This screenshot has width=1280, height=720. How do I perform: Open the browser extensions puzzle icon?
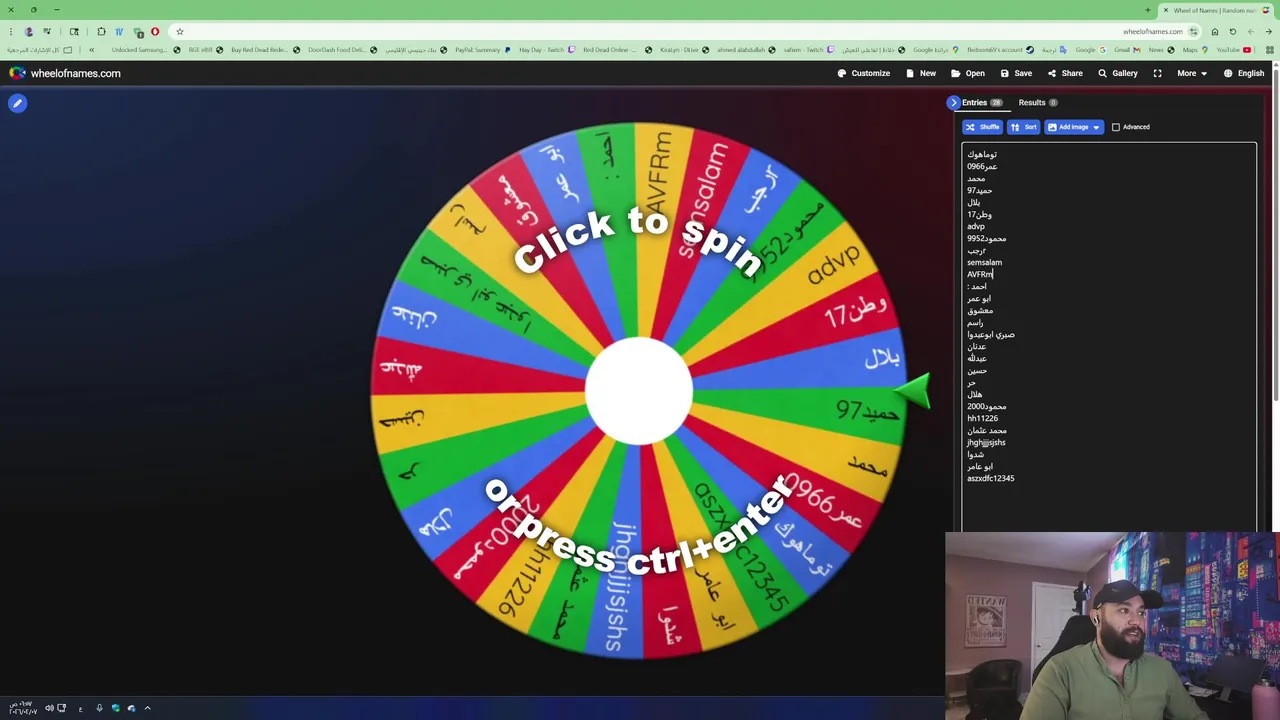click(x=101, y=31)
